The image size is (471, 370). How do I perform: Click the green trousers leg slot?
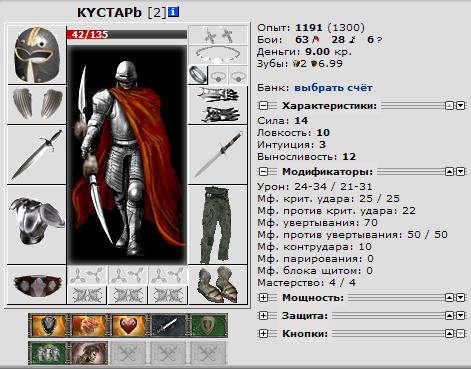(x=218, y=225)
